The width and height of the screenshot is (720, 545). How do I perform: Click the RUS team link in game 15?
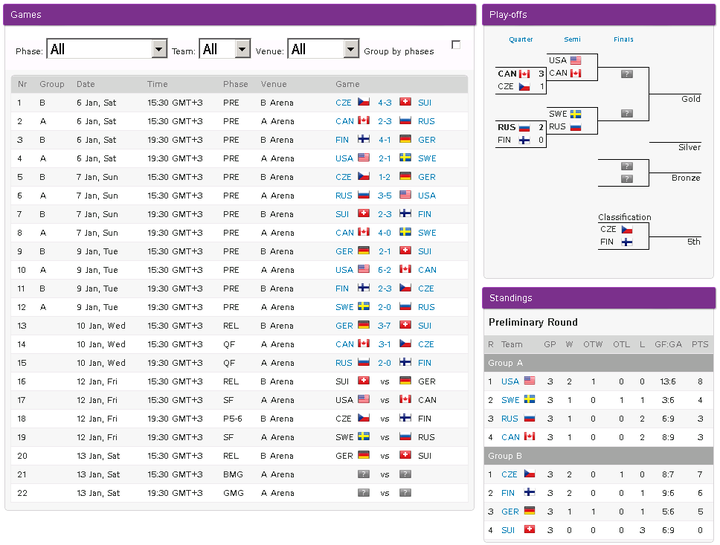pos(344,363)
